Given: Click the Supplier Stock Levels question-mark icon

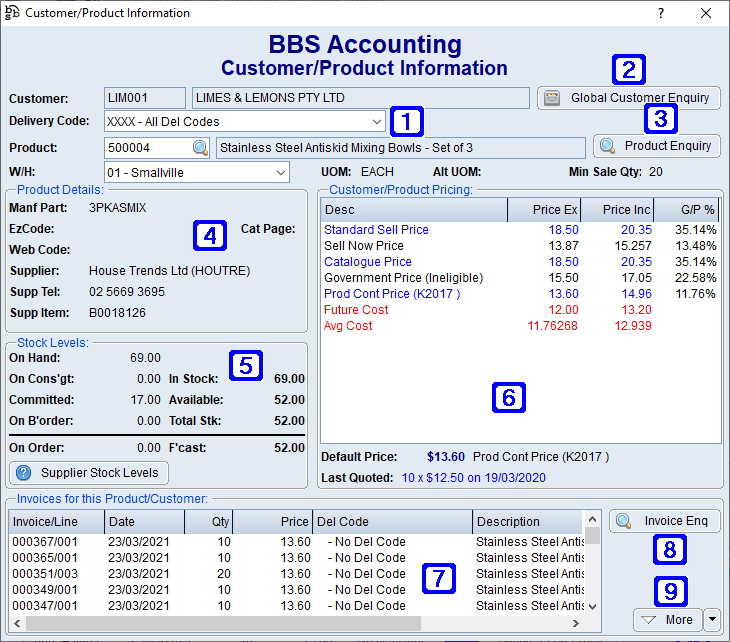Looking at the screenshot, I should point(24,473).
